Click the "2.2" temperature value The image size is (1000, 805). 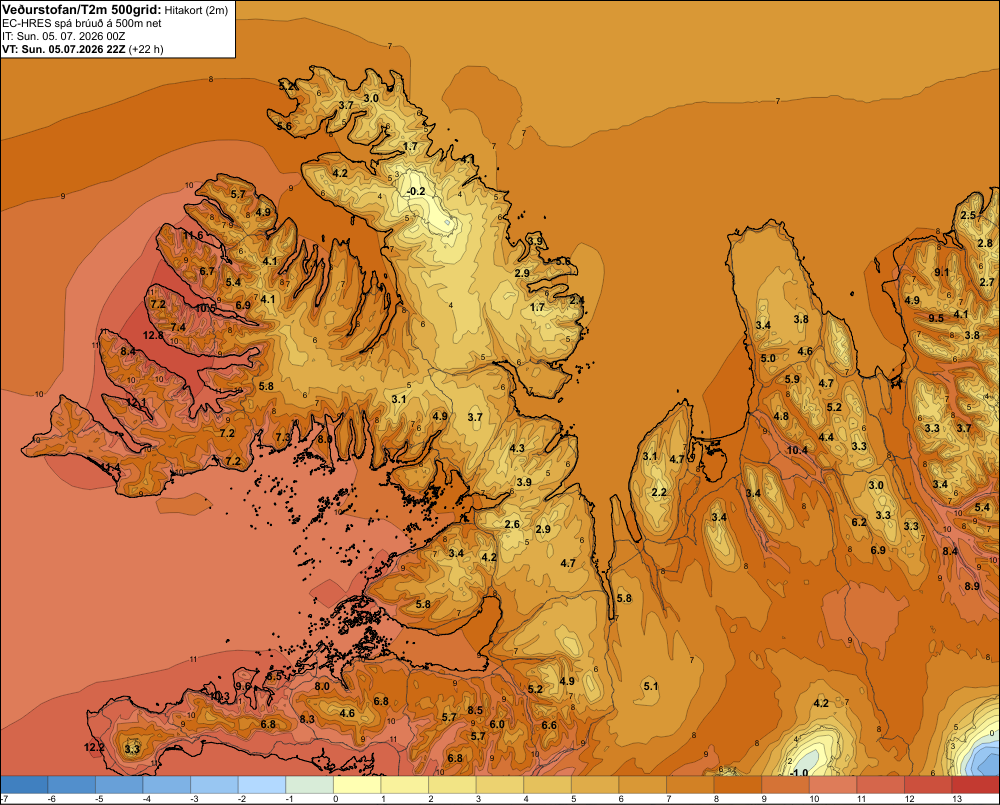(x=659, y=492)
